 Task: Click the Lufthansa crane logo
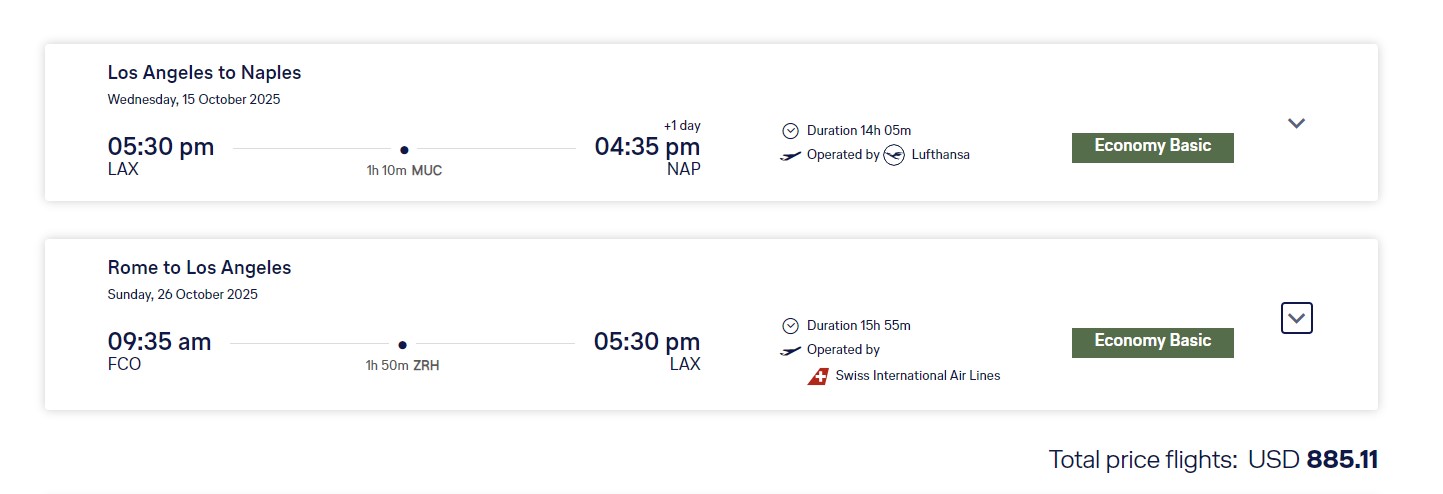pos(894,155)
